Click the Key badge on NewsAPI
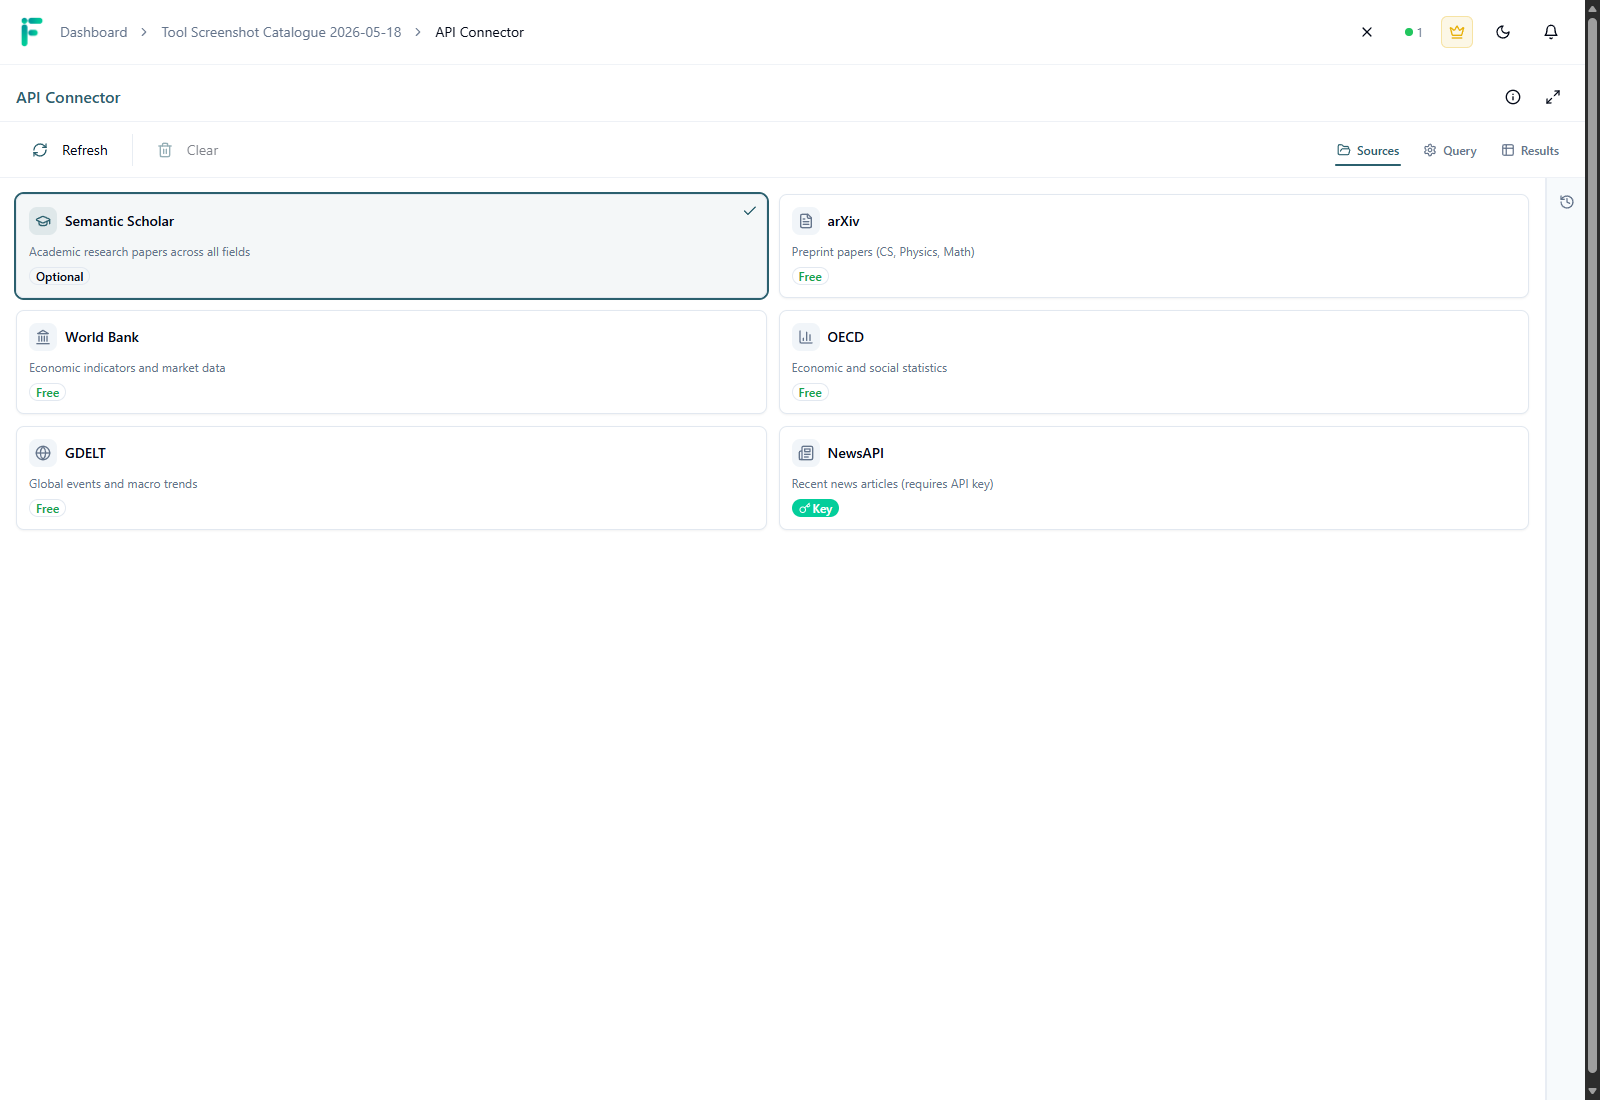Viewport: 1600px width, 1100px height. pos(815,509)
